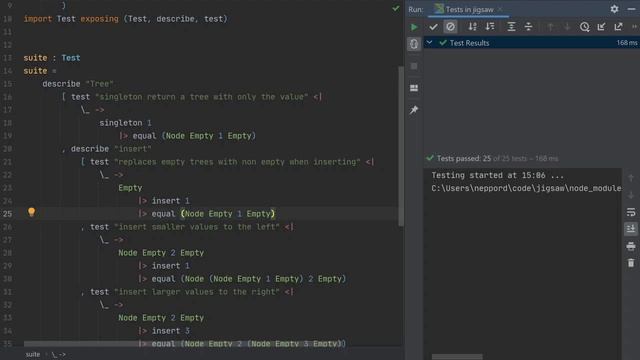
Task: Sort test results by duration
Action: 490,27
